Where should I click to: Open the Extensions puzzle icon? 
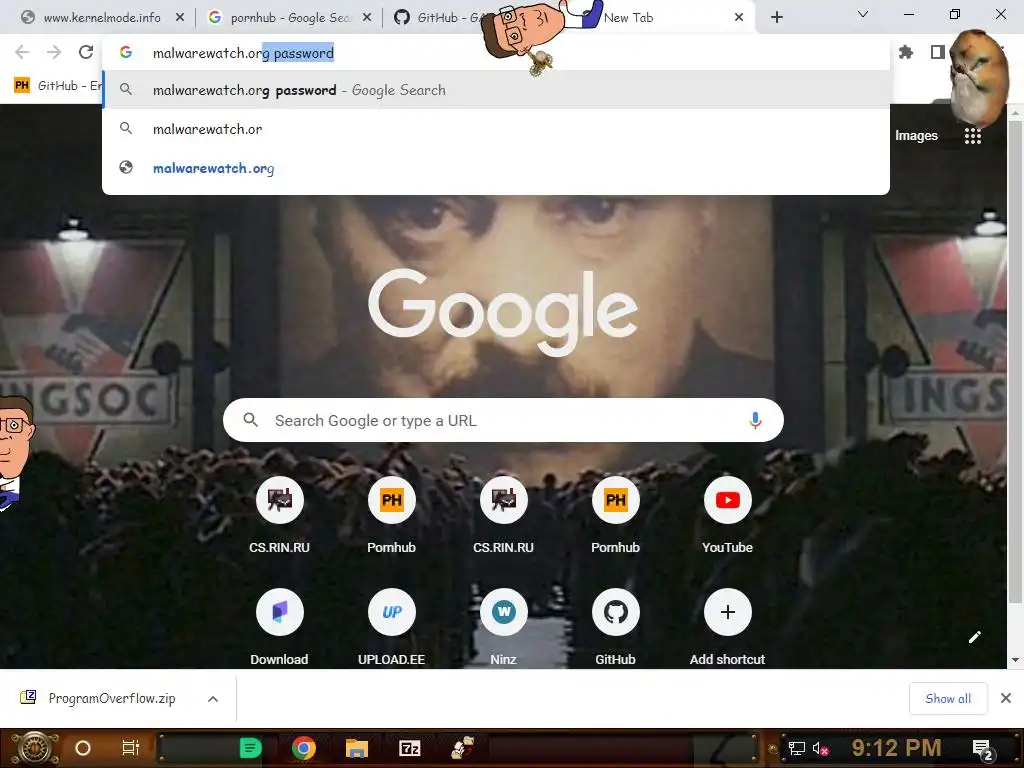pos(906,52)
